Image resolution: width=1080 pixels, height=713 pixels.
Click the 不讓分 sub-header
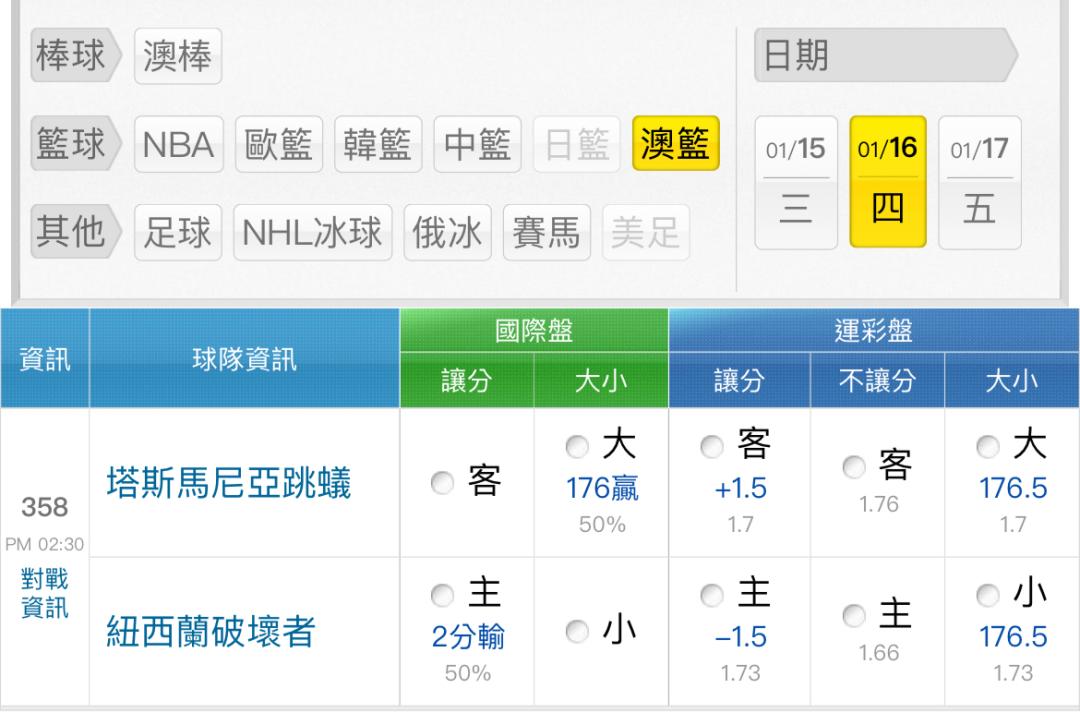[x=878, y=380]
